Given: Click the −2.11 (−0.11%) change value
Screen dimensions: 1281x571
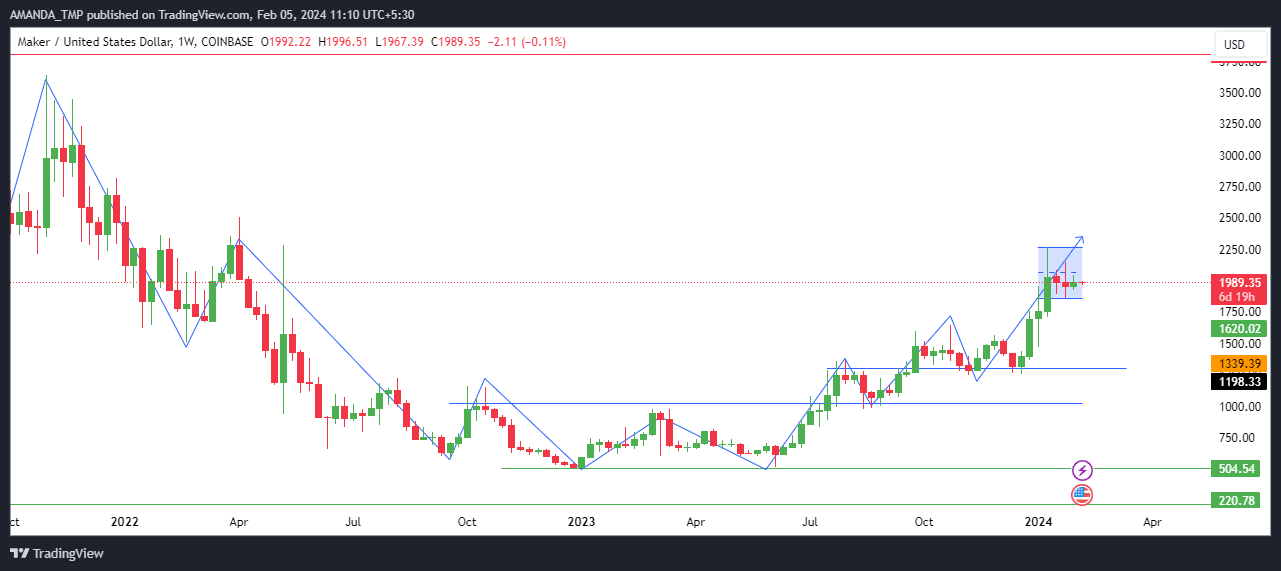Looking at the screenshot, I should [528, 42].
